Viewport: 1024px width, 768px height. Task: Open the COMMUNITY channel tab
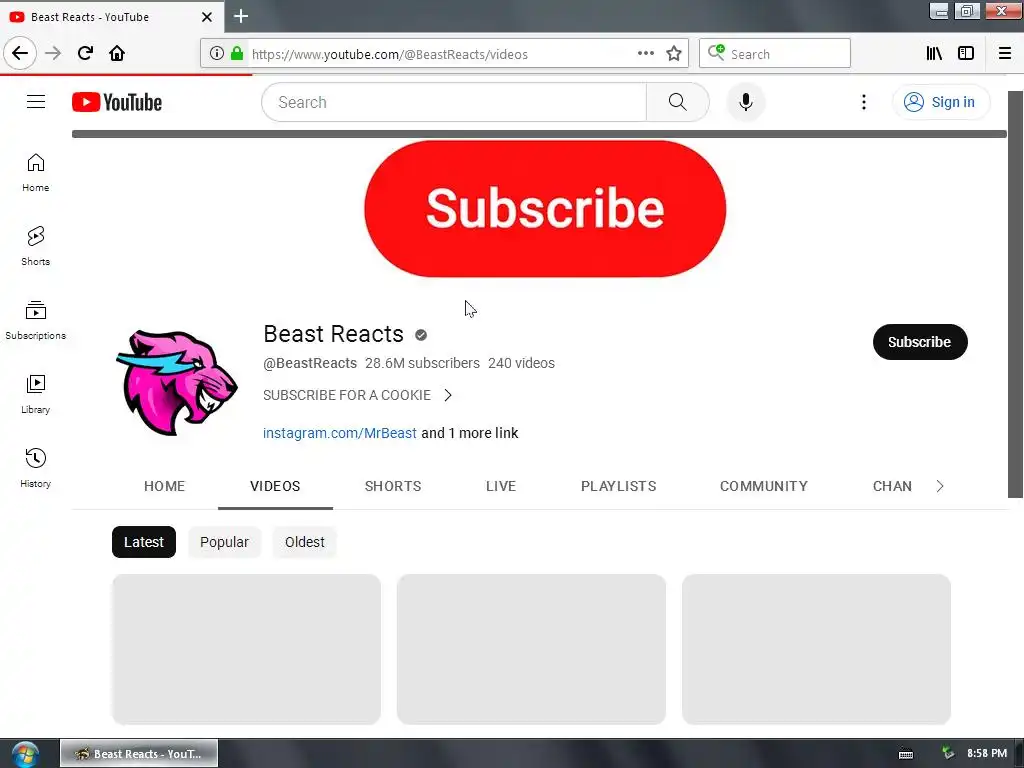[x=763, y=487]
